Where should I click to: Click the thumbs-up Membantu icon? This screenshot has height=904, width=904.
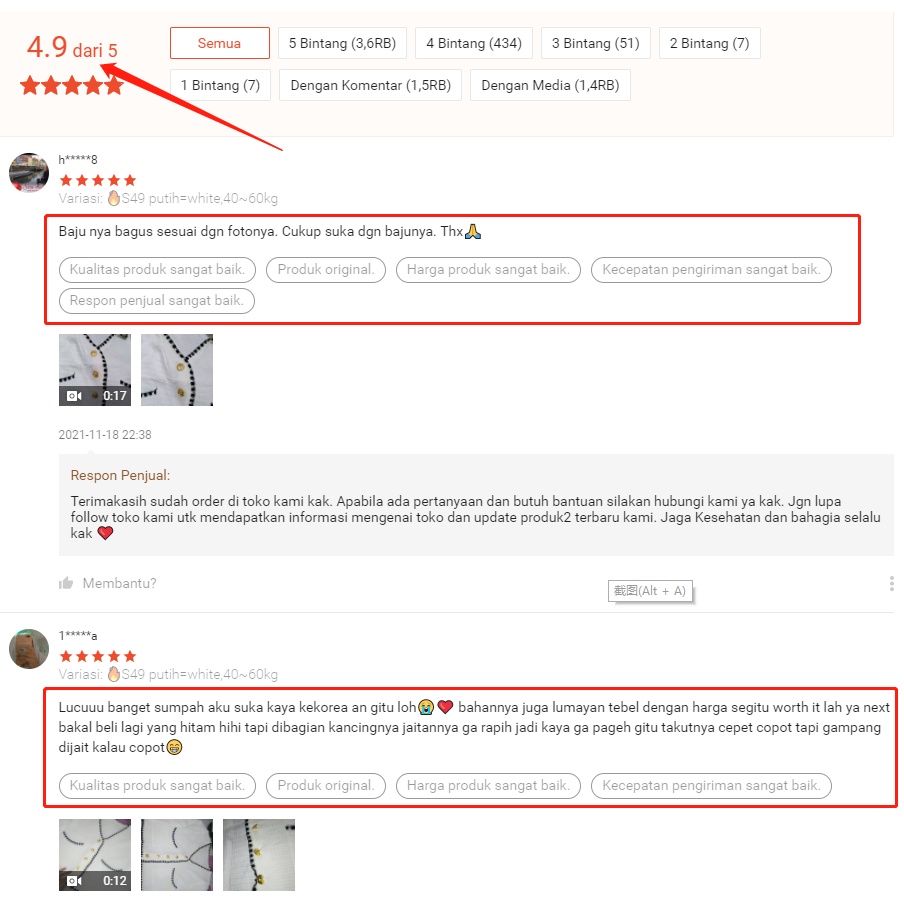(x=66, y=583)
